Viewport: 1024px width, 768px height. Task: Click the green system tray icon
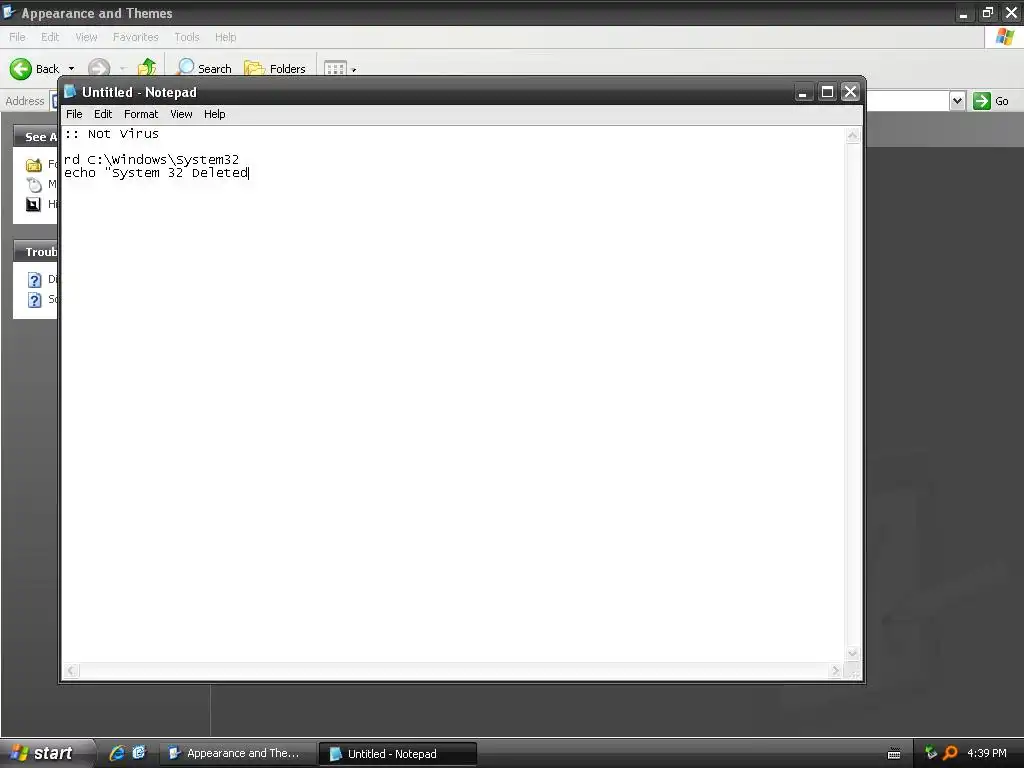[x=931, y=753]
